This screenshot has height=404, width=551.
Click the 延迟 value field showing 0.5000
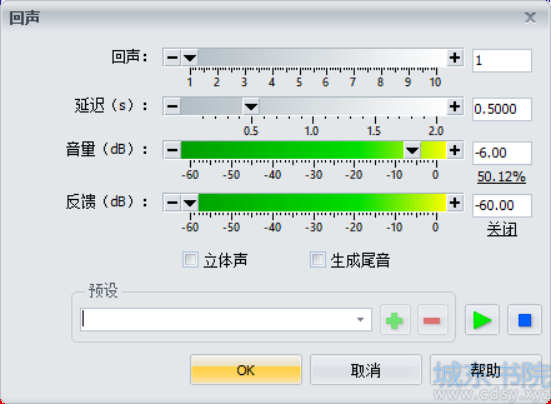click(x=502, y=109)
